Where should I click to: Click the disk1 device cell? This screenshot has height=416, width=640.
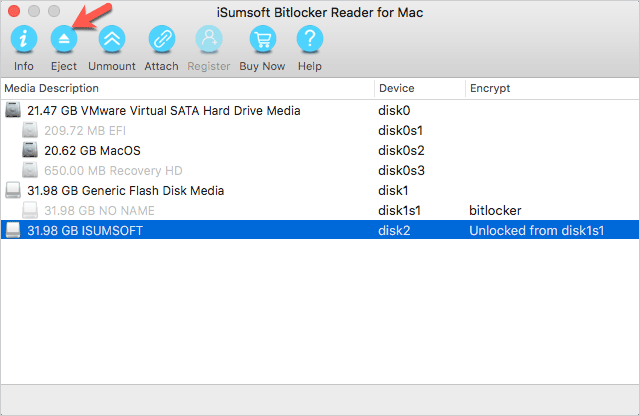tap(393, 191)
